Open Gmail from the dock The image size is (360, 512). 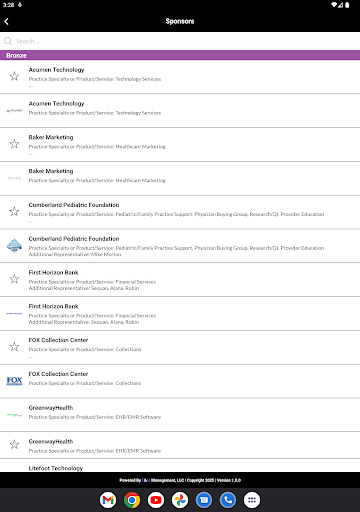[x=108, y=500]
